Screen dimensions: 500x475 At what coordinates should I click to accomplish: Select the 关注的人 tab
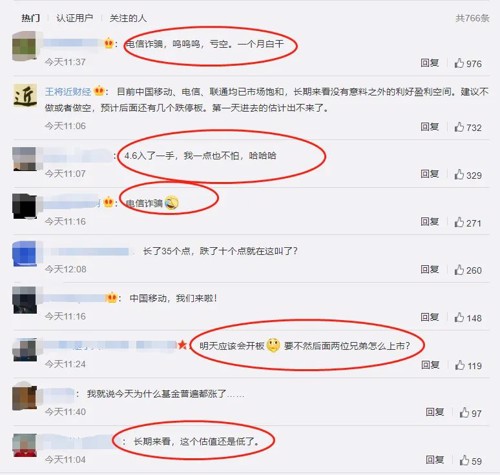[128, 18]
